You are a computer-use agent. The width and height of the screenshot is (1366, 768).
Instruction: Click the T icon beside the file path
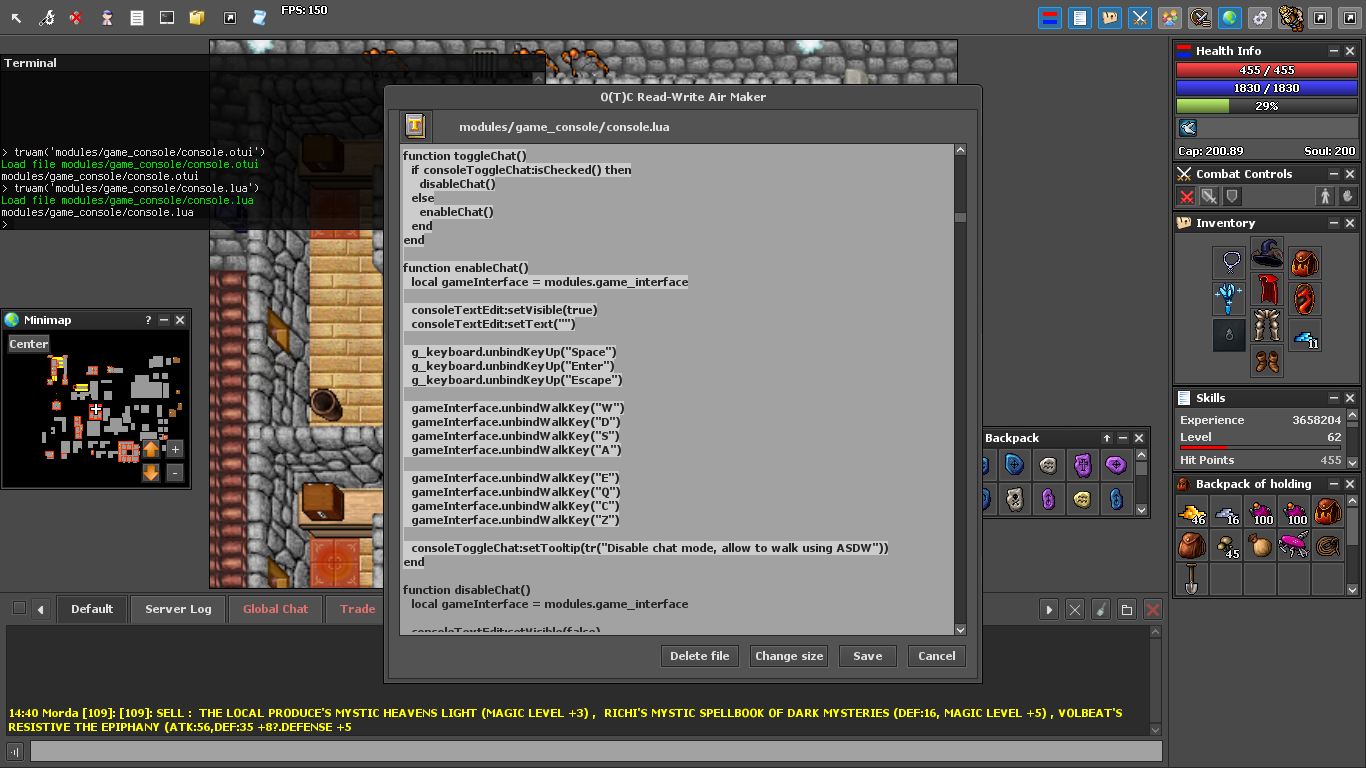[415, 126]
